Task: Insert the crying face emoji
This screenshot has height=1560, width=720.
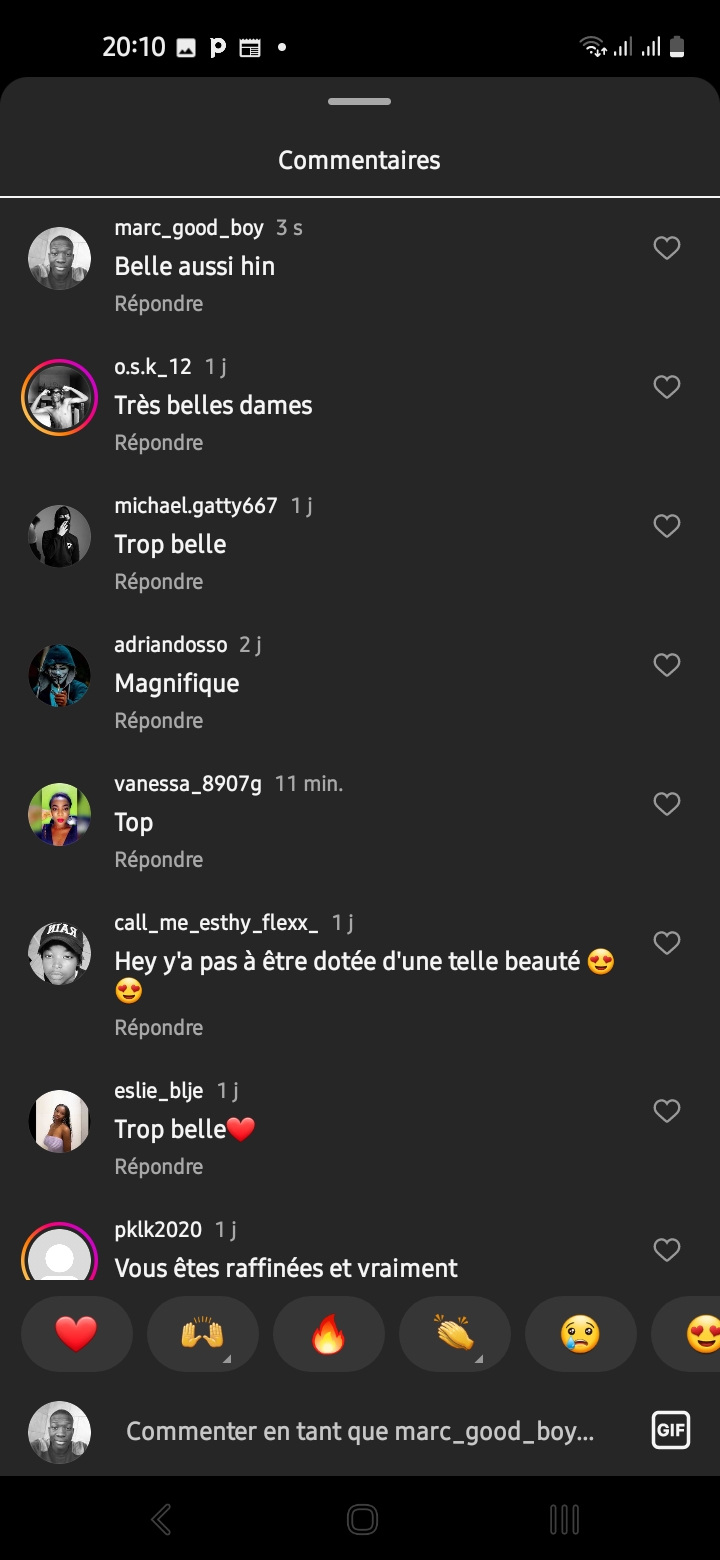Action: (580, 1334)
